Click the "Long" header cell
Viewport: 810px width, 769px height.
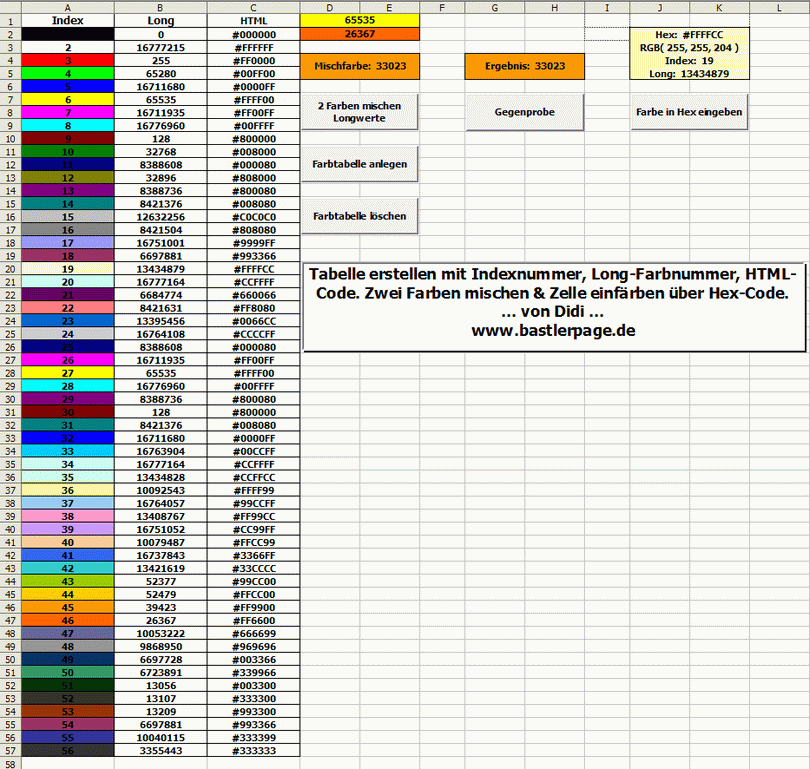[x=161, y=21]
